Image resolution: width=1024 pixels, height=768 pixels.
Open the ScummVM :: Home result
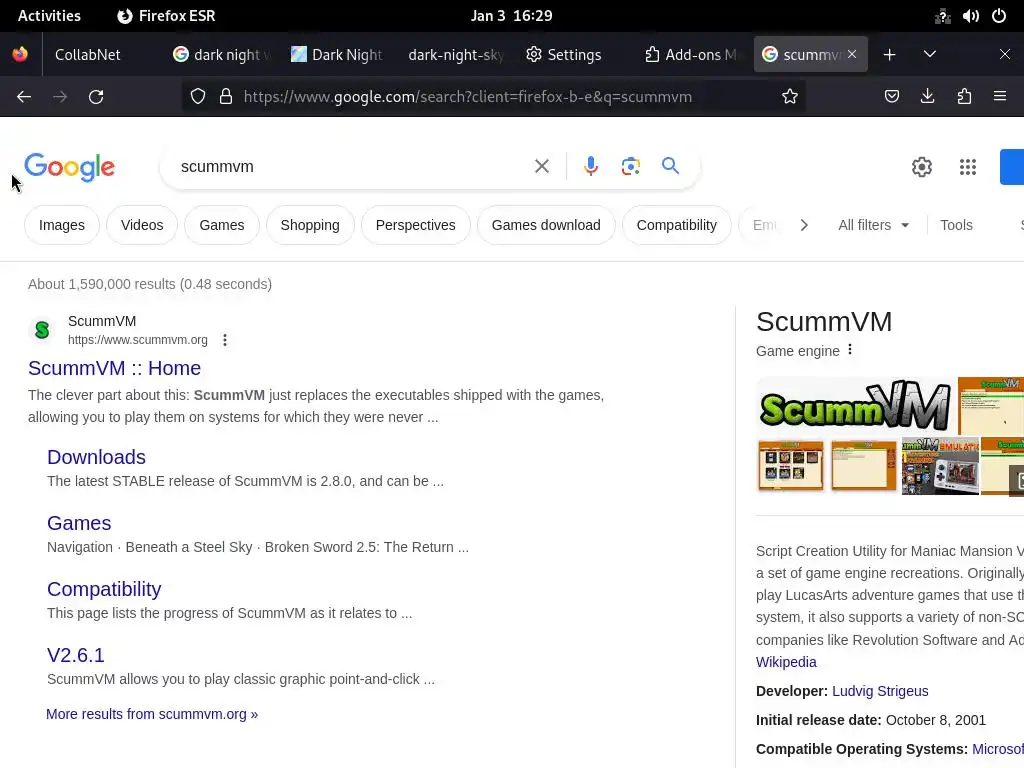click(x=114, y=368)
